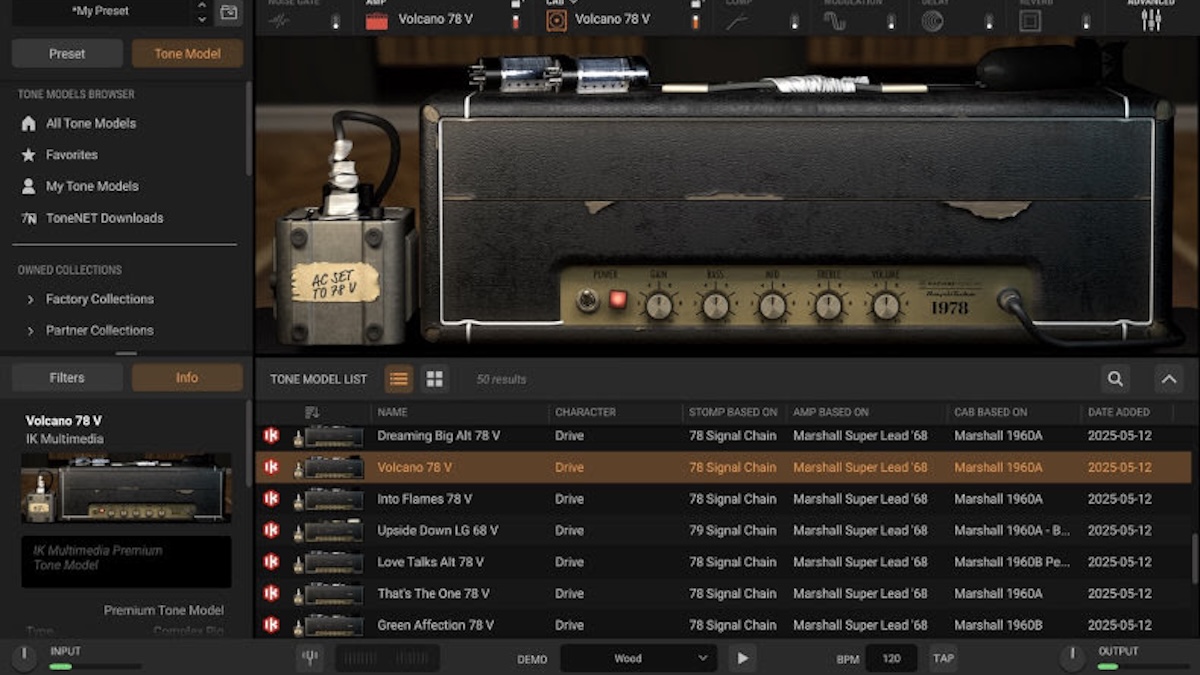Click the TAP tempo button
This screenshot has width=1200, height=675.
coord(943,658)
